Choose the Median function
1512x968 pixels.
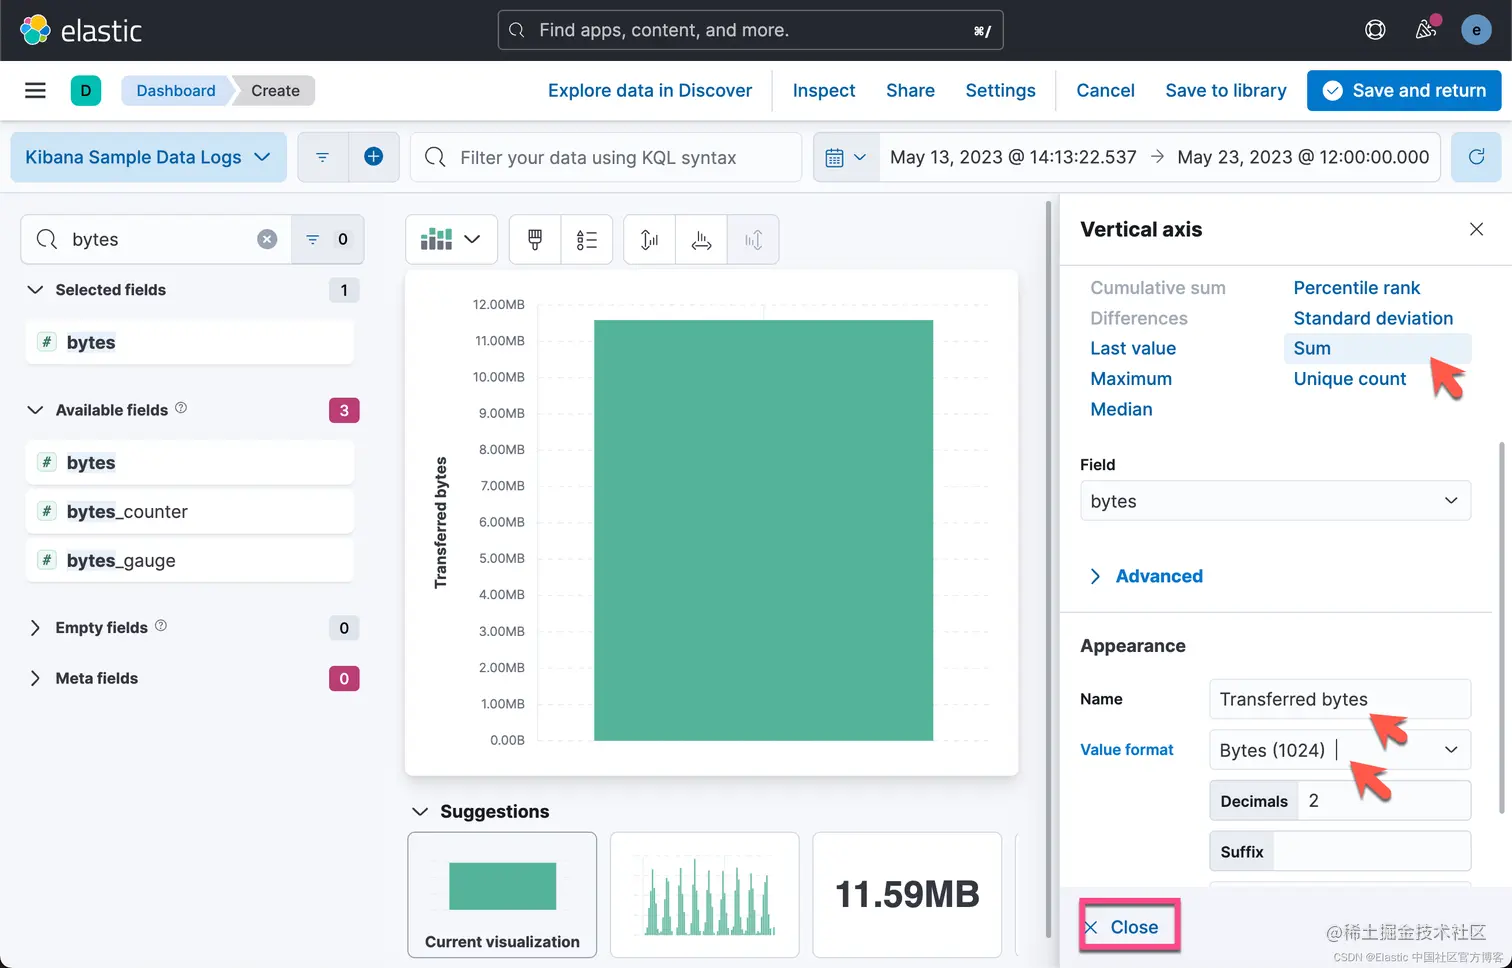pyautogui.click(x=1121, y=409)
